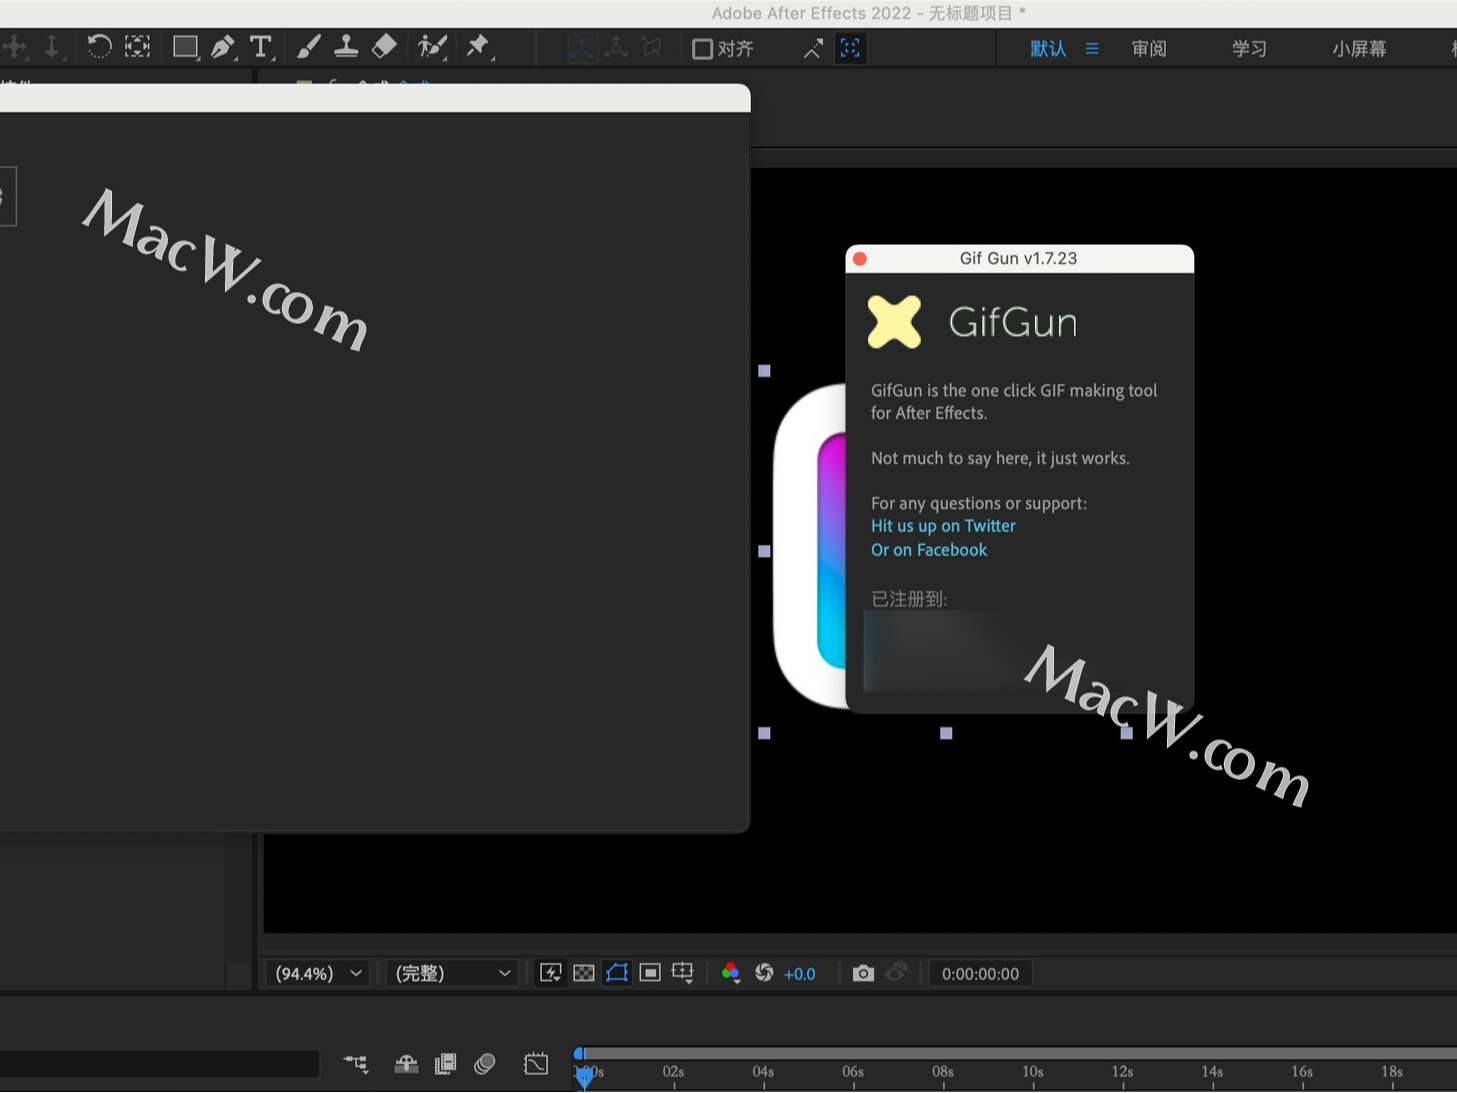The width and height of the screenshot is (1457, 1093).
Task: Open the Or on Facebook link
Action: point(928,549)
